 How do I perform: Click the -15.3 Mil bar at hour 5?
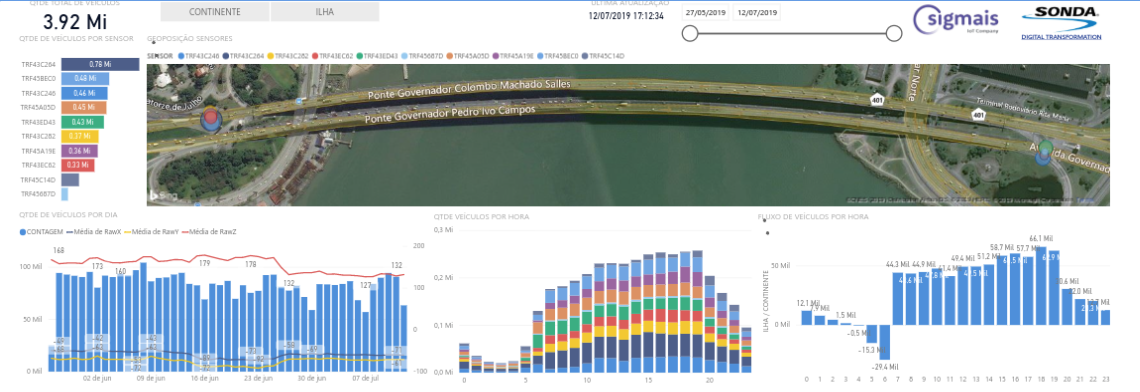click(x=871, y=334)
